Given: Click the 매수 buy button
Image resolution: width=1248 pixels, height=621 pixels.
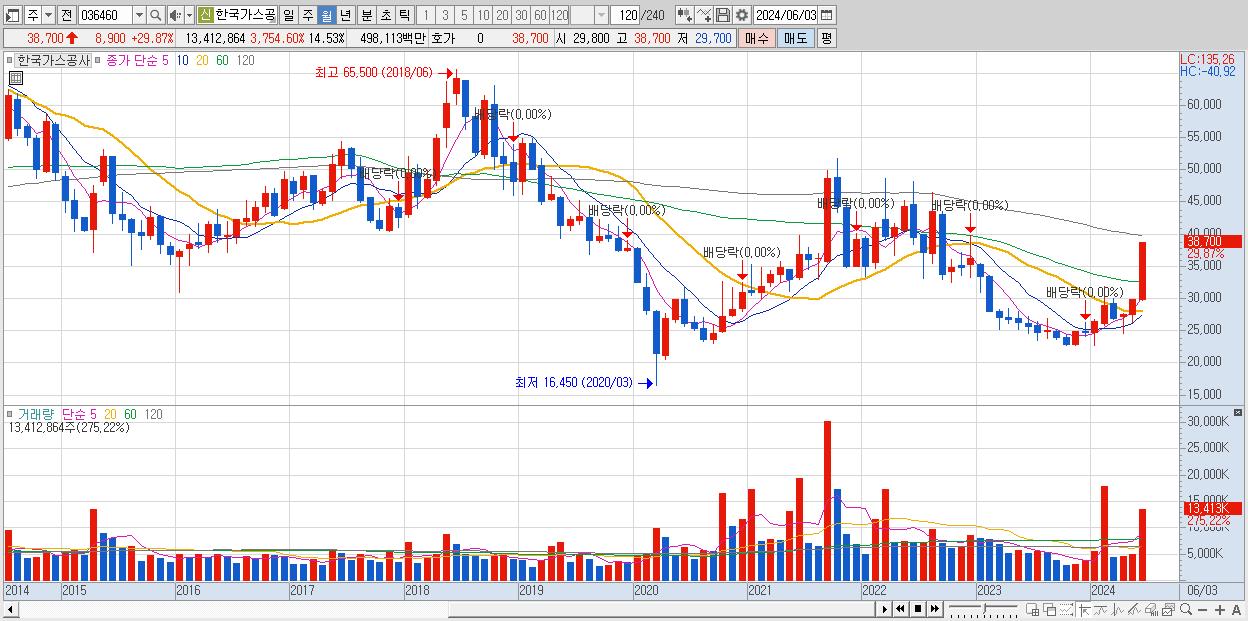Looking at the screenshot, I should tap(757, 38).
